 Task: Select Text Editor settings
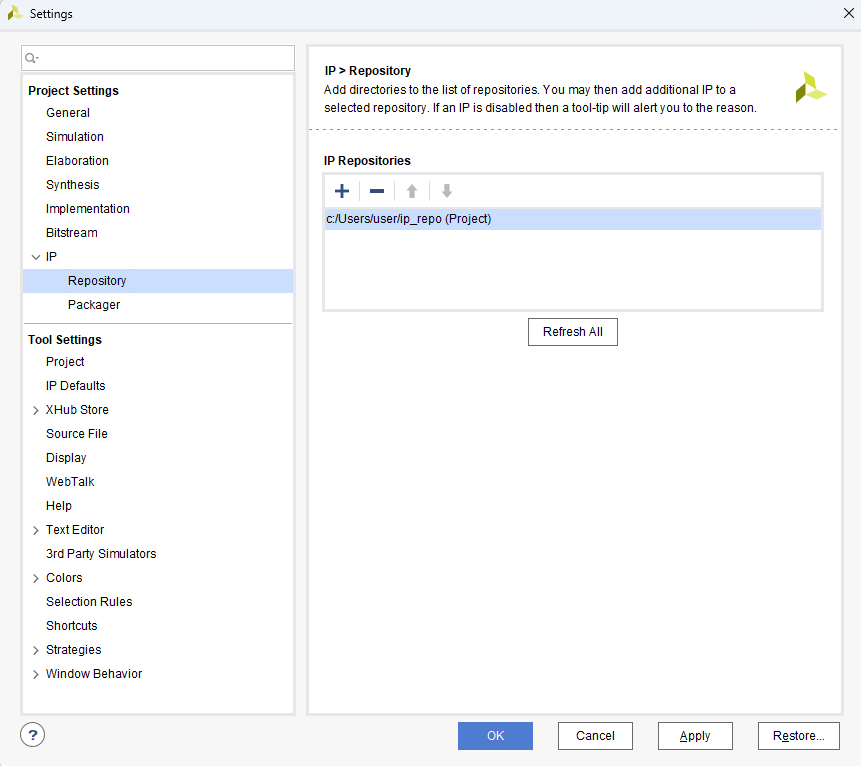coord(75,530)
